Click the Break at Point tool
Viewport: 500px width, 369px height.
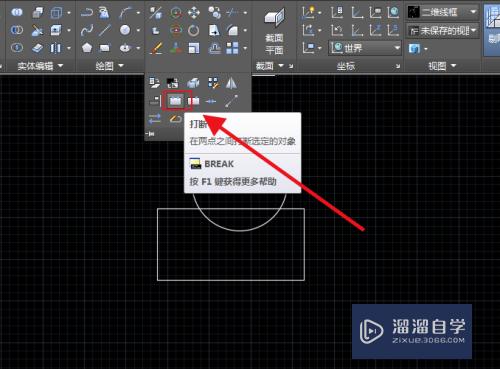194,100
